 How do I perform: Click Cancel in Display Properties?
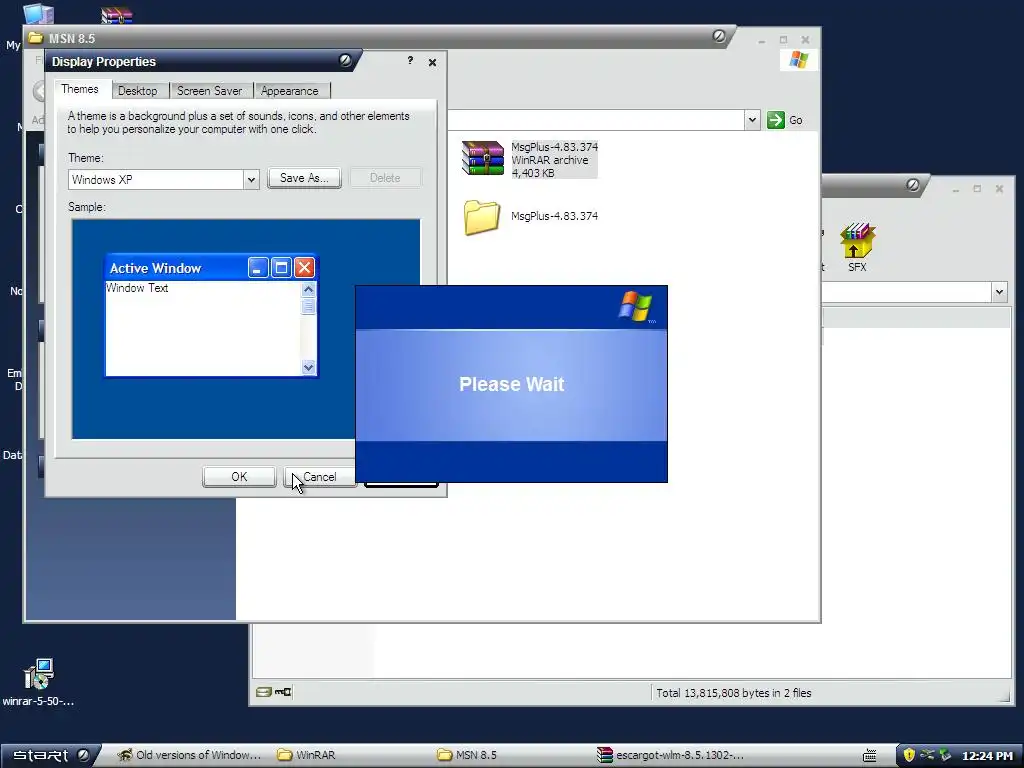point(320,477)
